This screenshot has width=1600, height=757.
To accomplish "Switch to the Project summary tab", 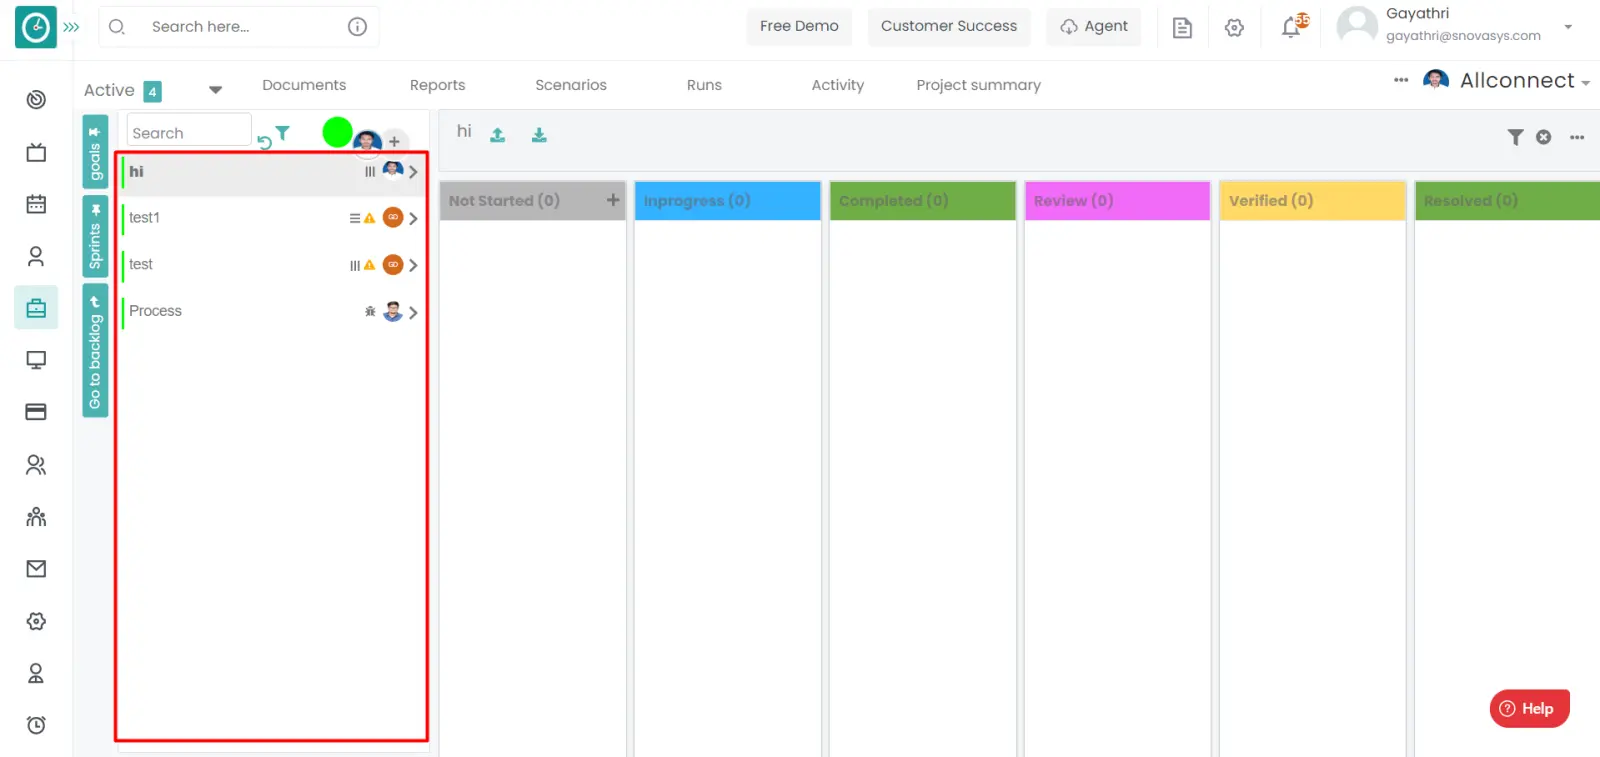I will [979, 85].
